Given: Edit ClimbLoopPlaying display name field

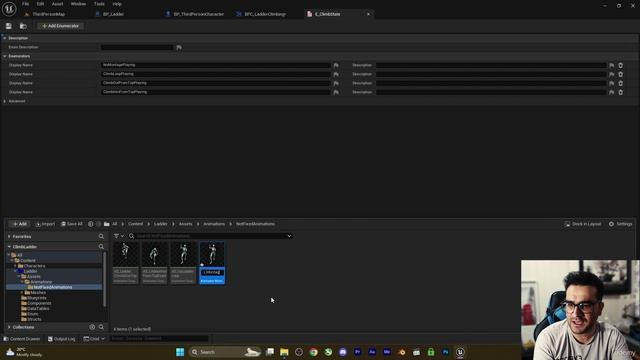Looking at the screenshot, I should [216, 74].
